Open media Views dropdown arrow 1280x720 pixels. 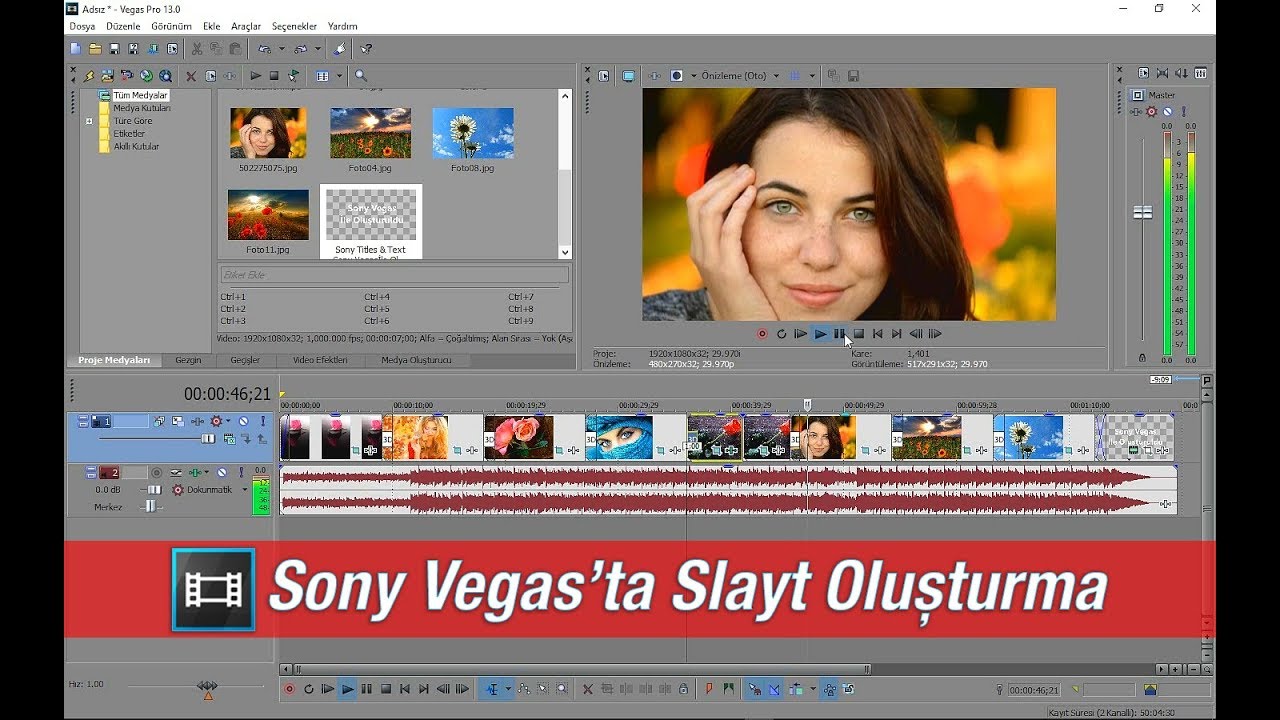coord(339,76)
